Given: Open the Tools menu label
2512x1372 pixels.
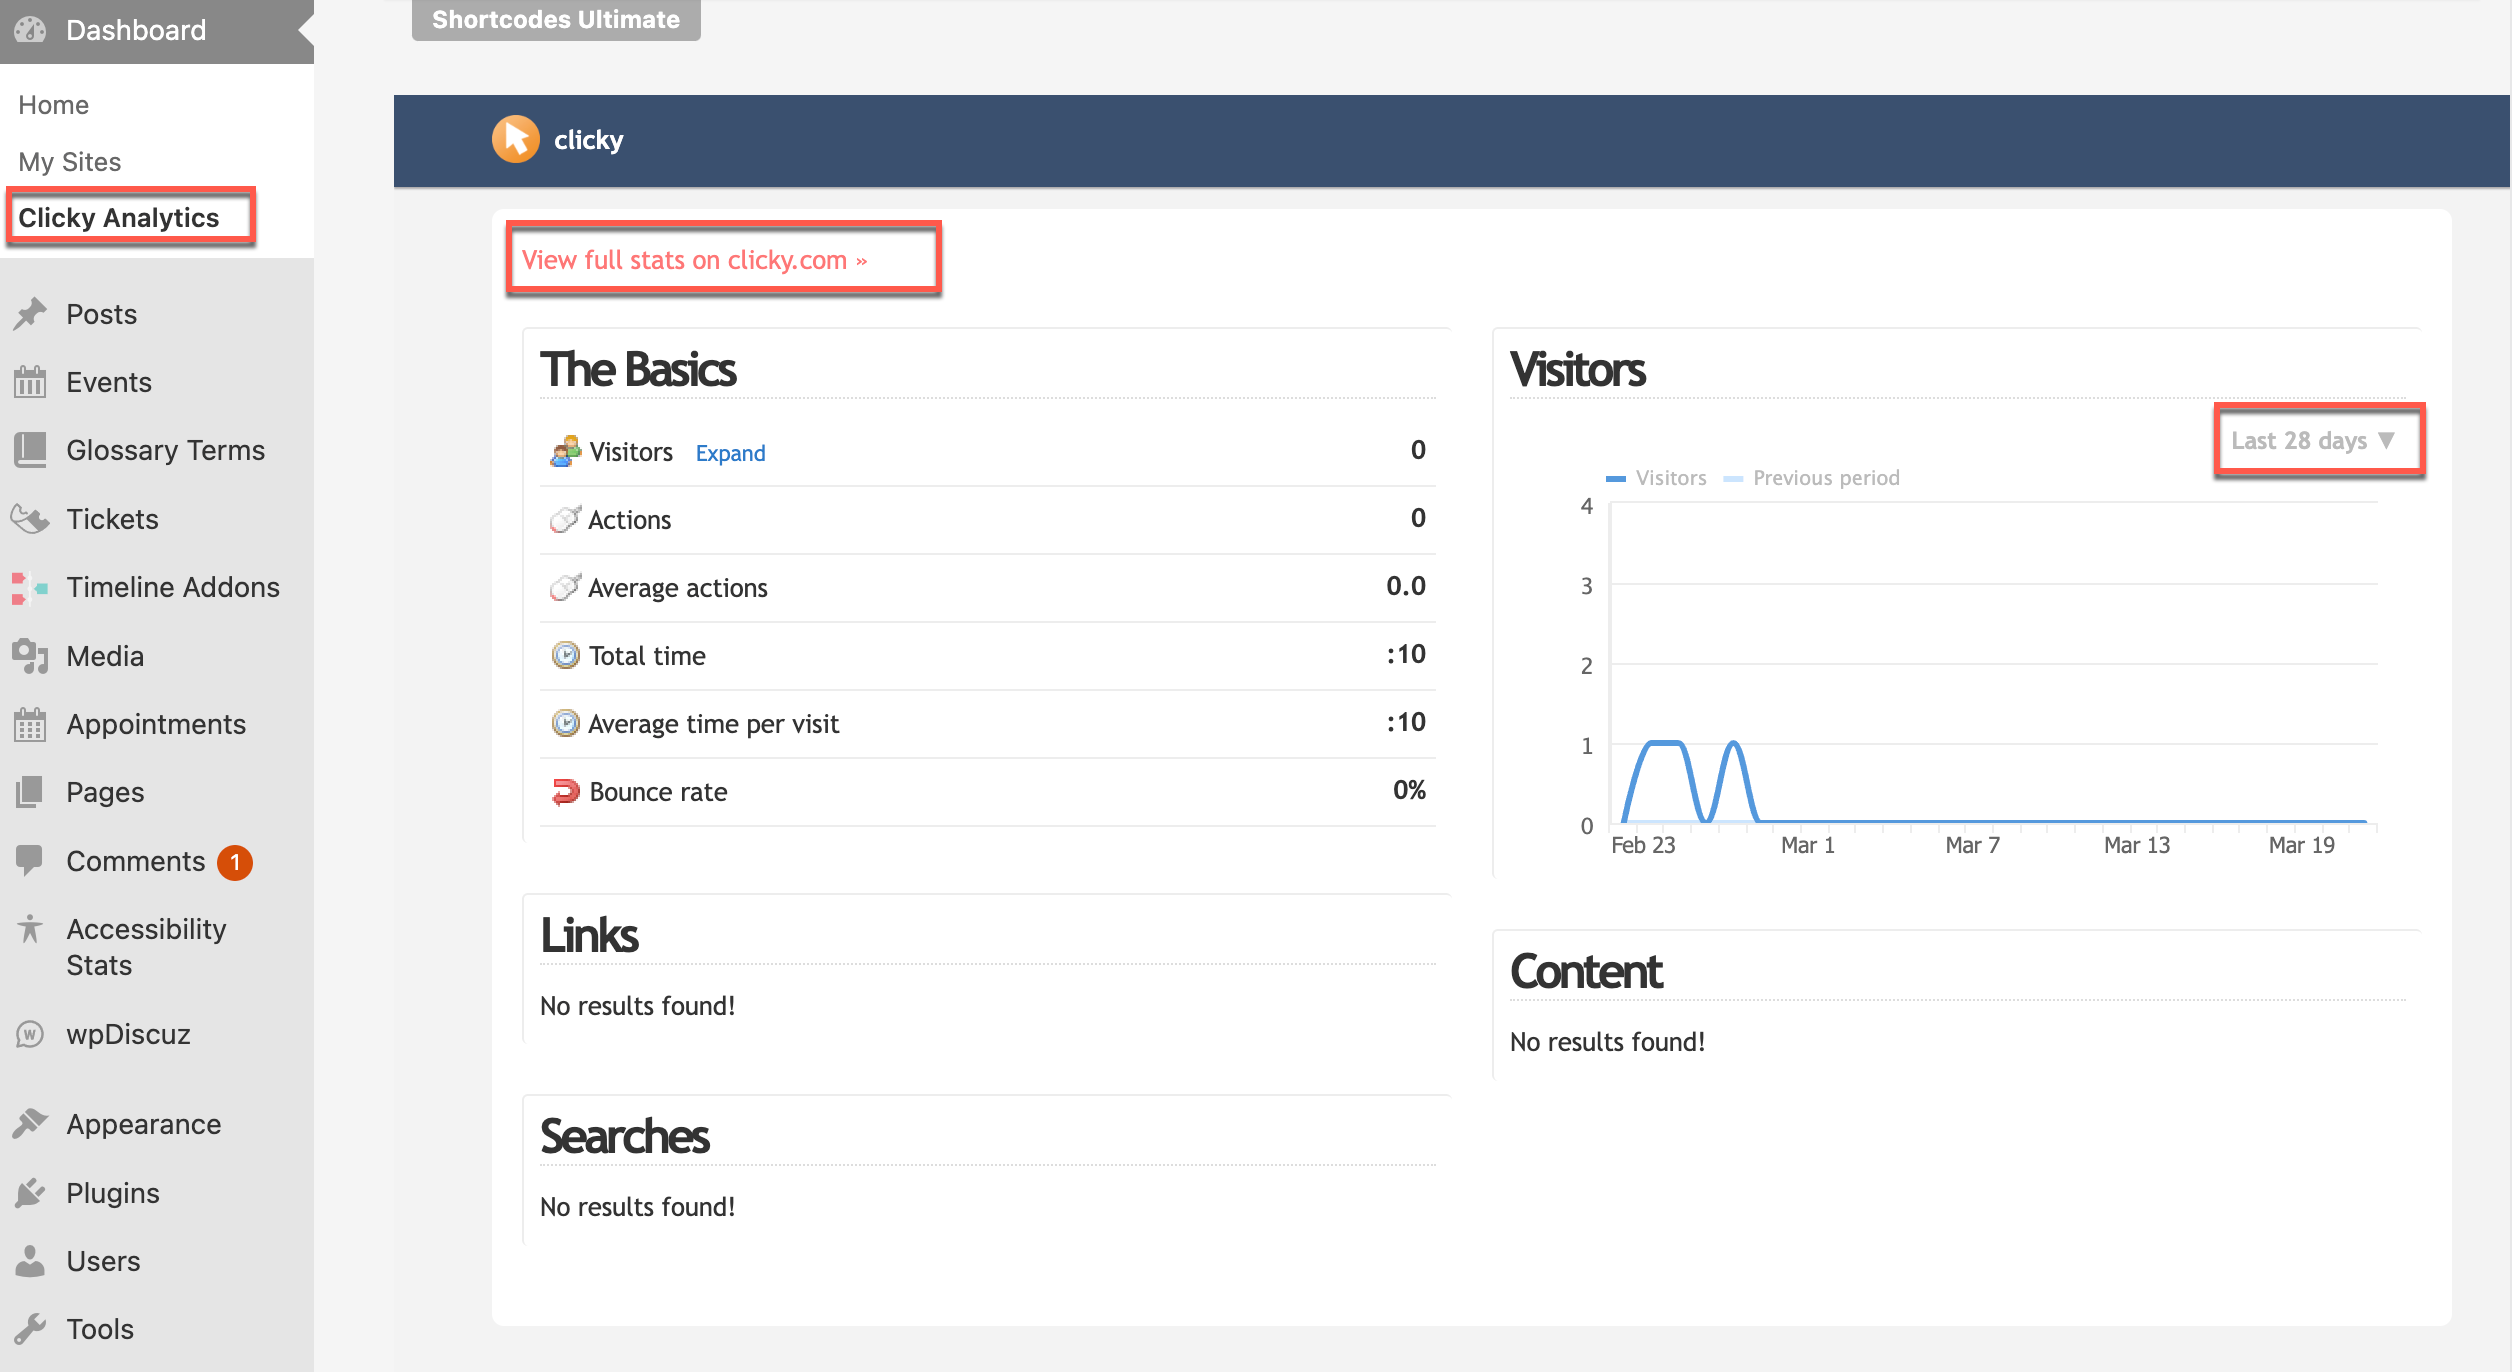Looking at the screenshot, I should [x=100, y=1329].
